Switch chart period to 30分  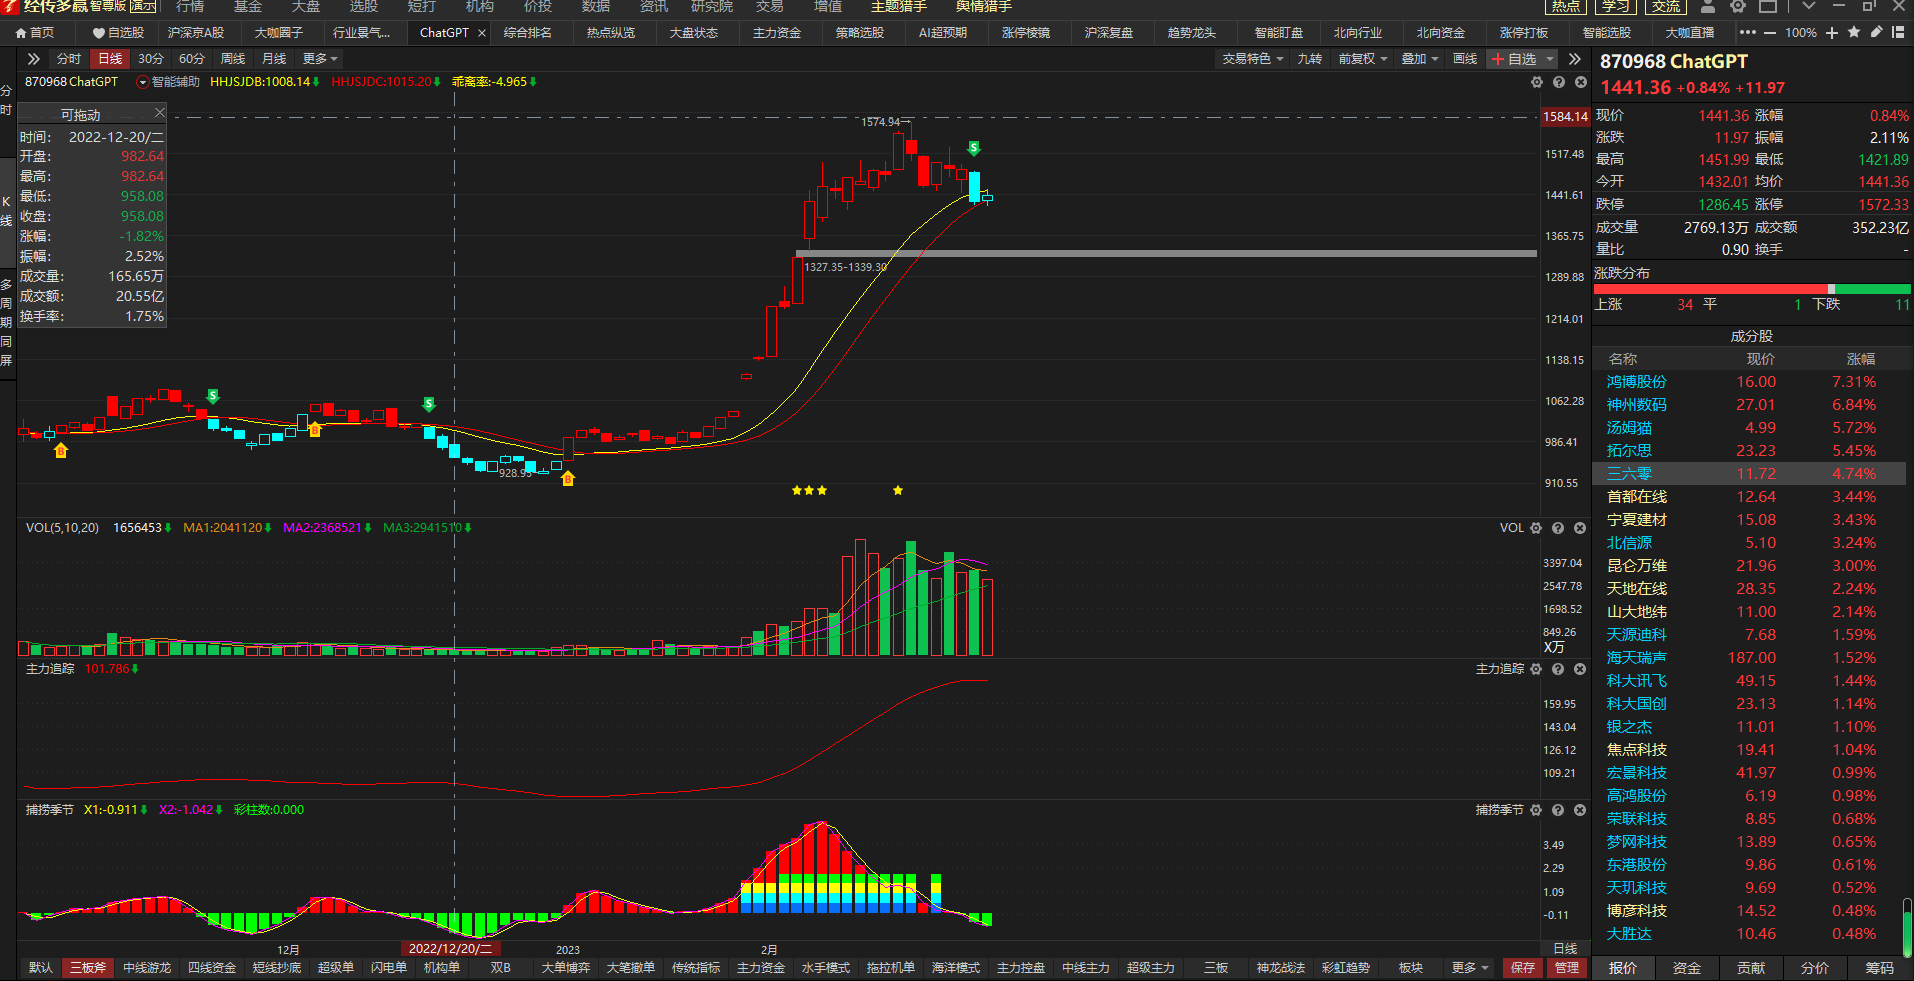151,59
